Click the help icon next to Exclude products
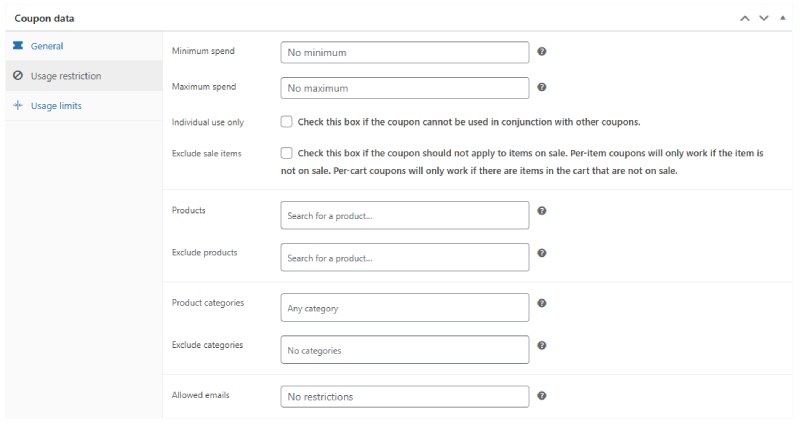800x425 pixels. pyautogui.click(x=541, y=253)
